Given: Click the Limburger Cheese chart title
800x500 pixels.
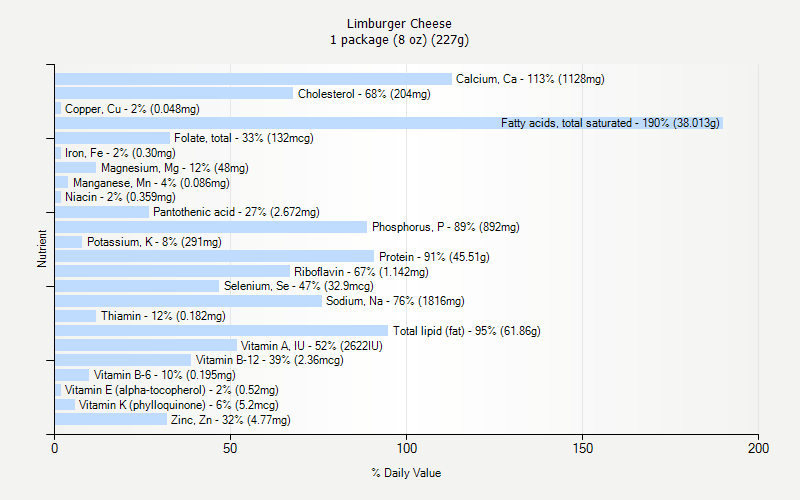Looking at the screenshot, I should coord(399,23).
